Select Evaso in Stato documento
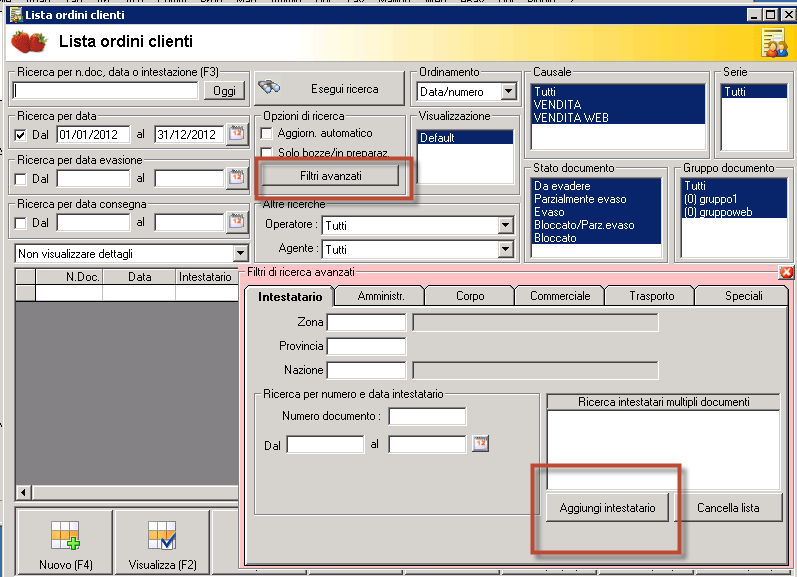The image size is (797, 577). click(596, 212)
